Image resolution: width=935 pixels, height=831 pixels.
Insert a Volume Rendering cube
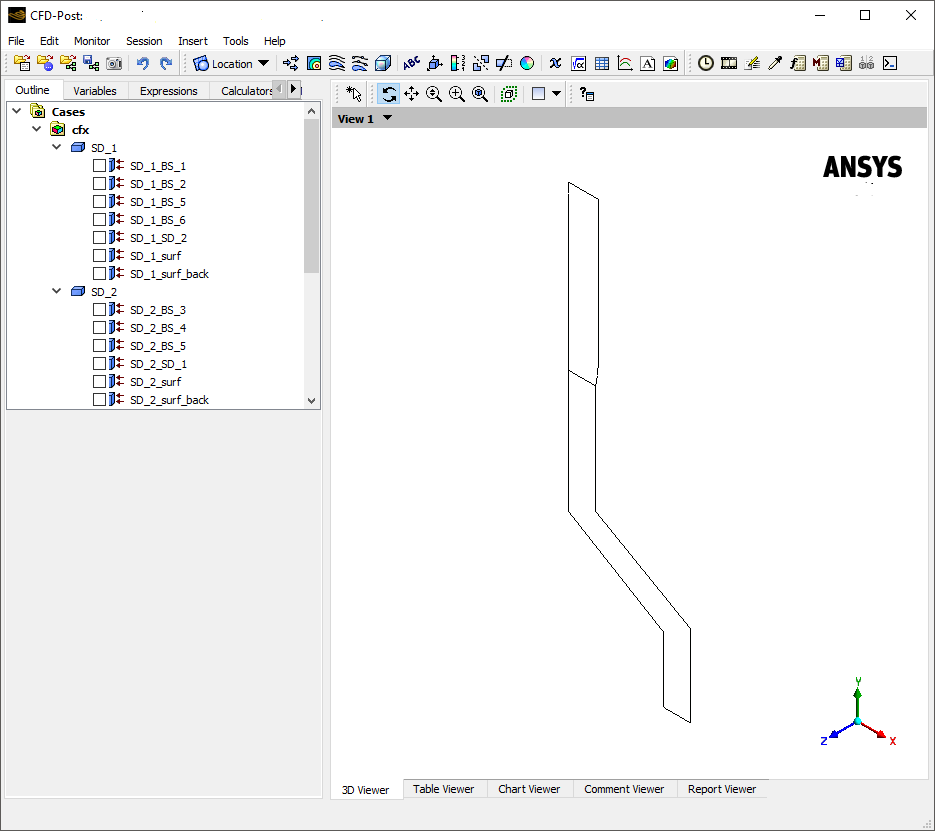[x=383, y=63]
